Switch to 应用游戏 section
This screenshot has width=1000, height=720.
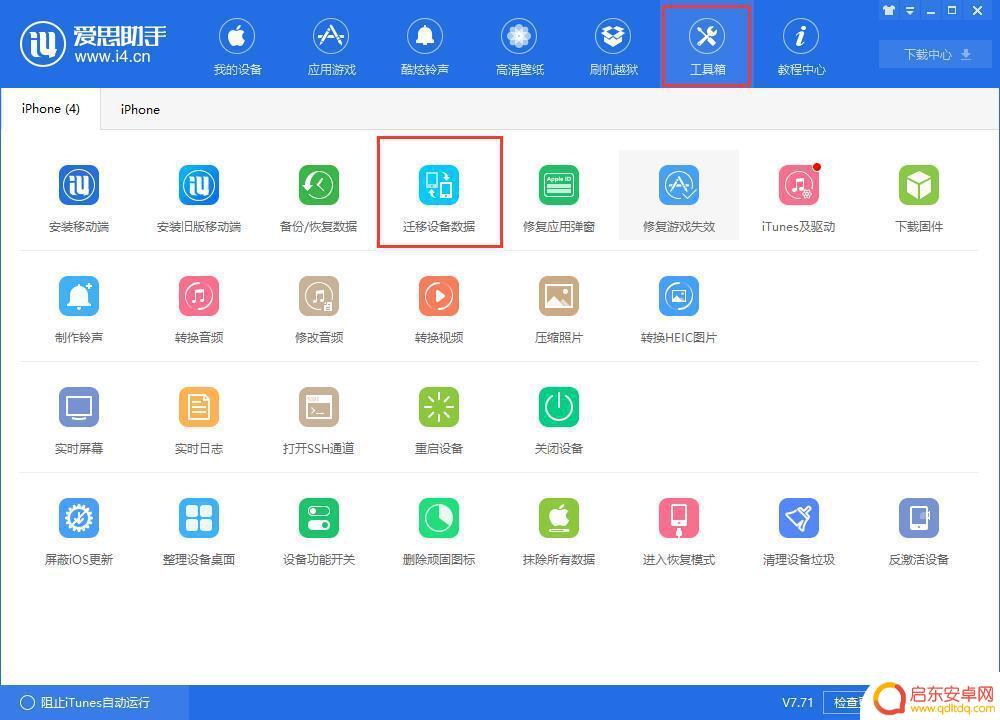[331, 47]
